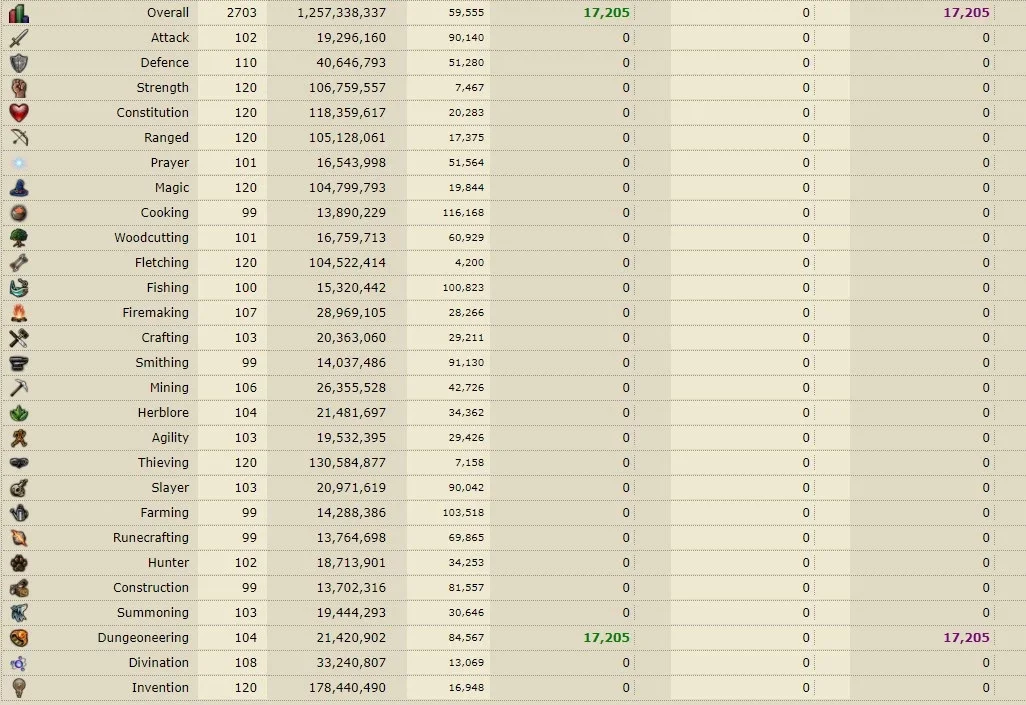This screenshot has height=705, width=1026.
Task: Select the Magic skill label
Action: 172,188
